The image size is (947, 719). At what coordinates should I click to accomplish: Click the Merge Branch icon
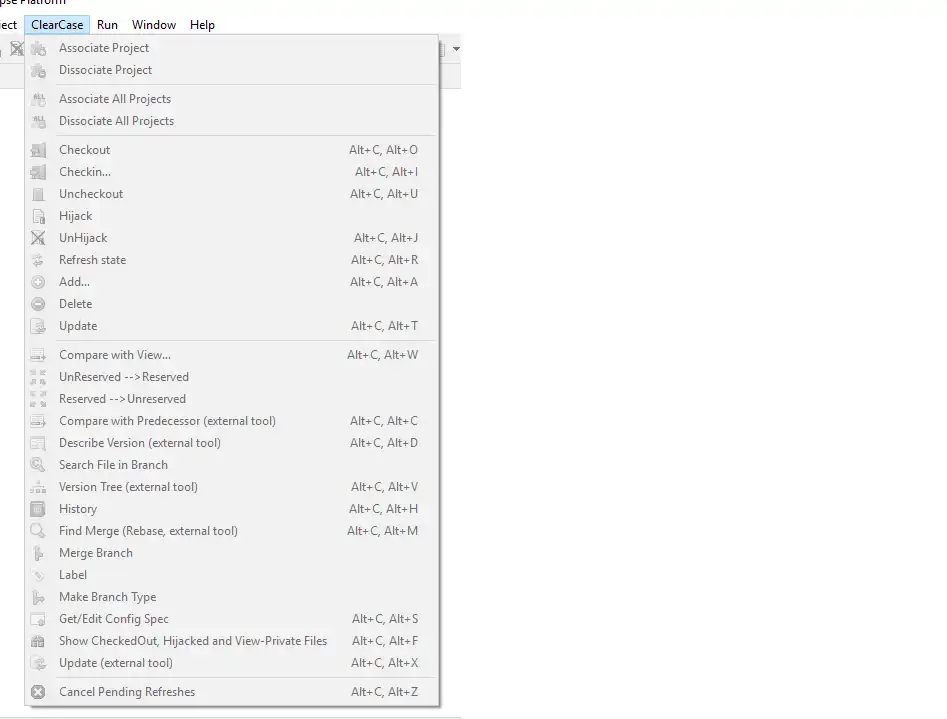click(x=38, y=553)
